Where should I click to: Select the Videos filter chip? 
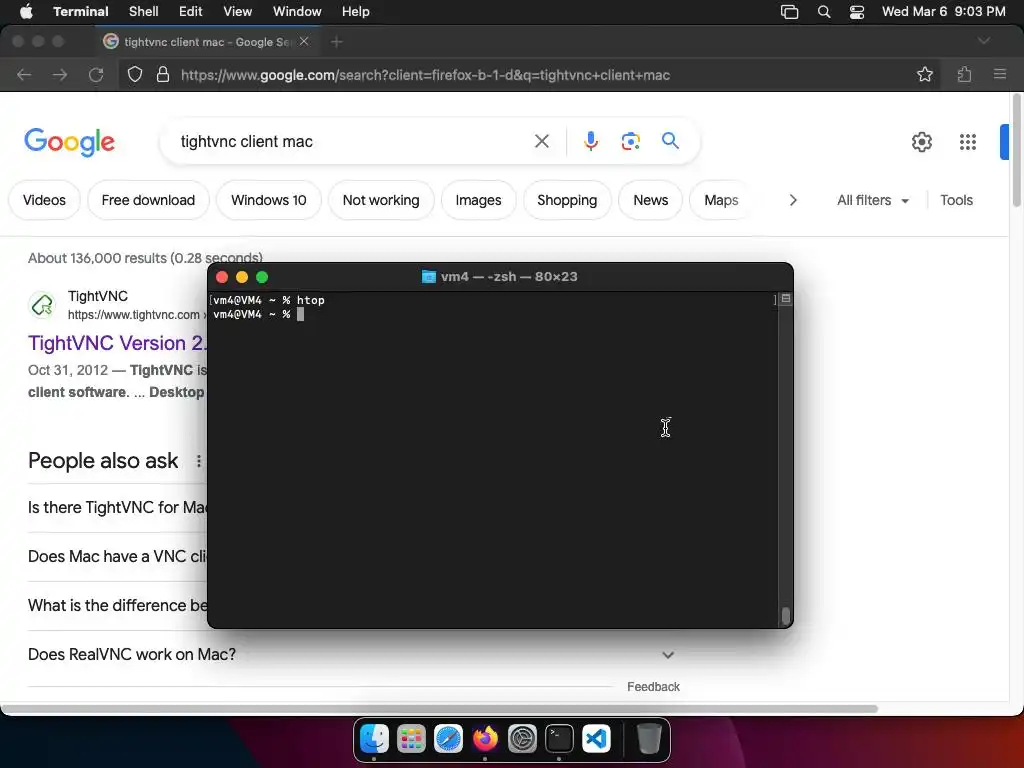(x=44, y=200)
